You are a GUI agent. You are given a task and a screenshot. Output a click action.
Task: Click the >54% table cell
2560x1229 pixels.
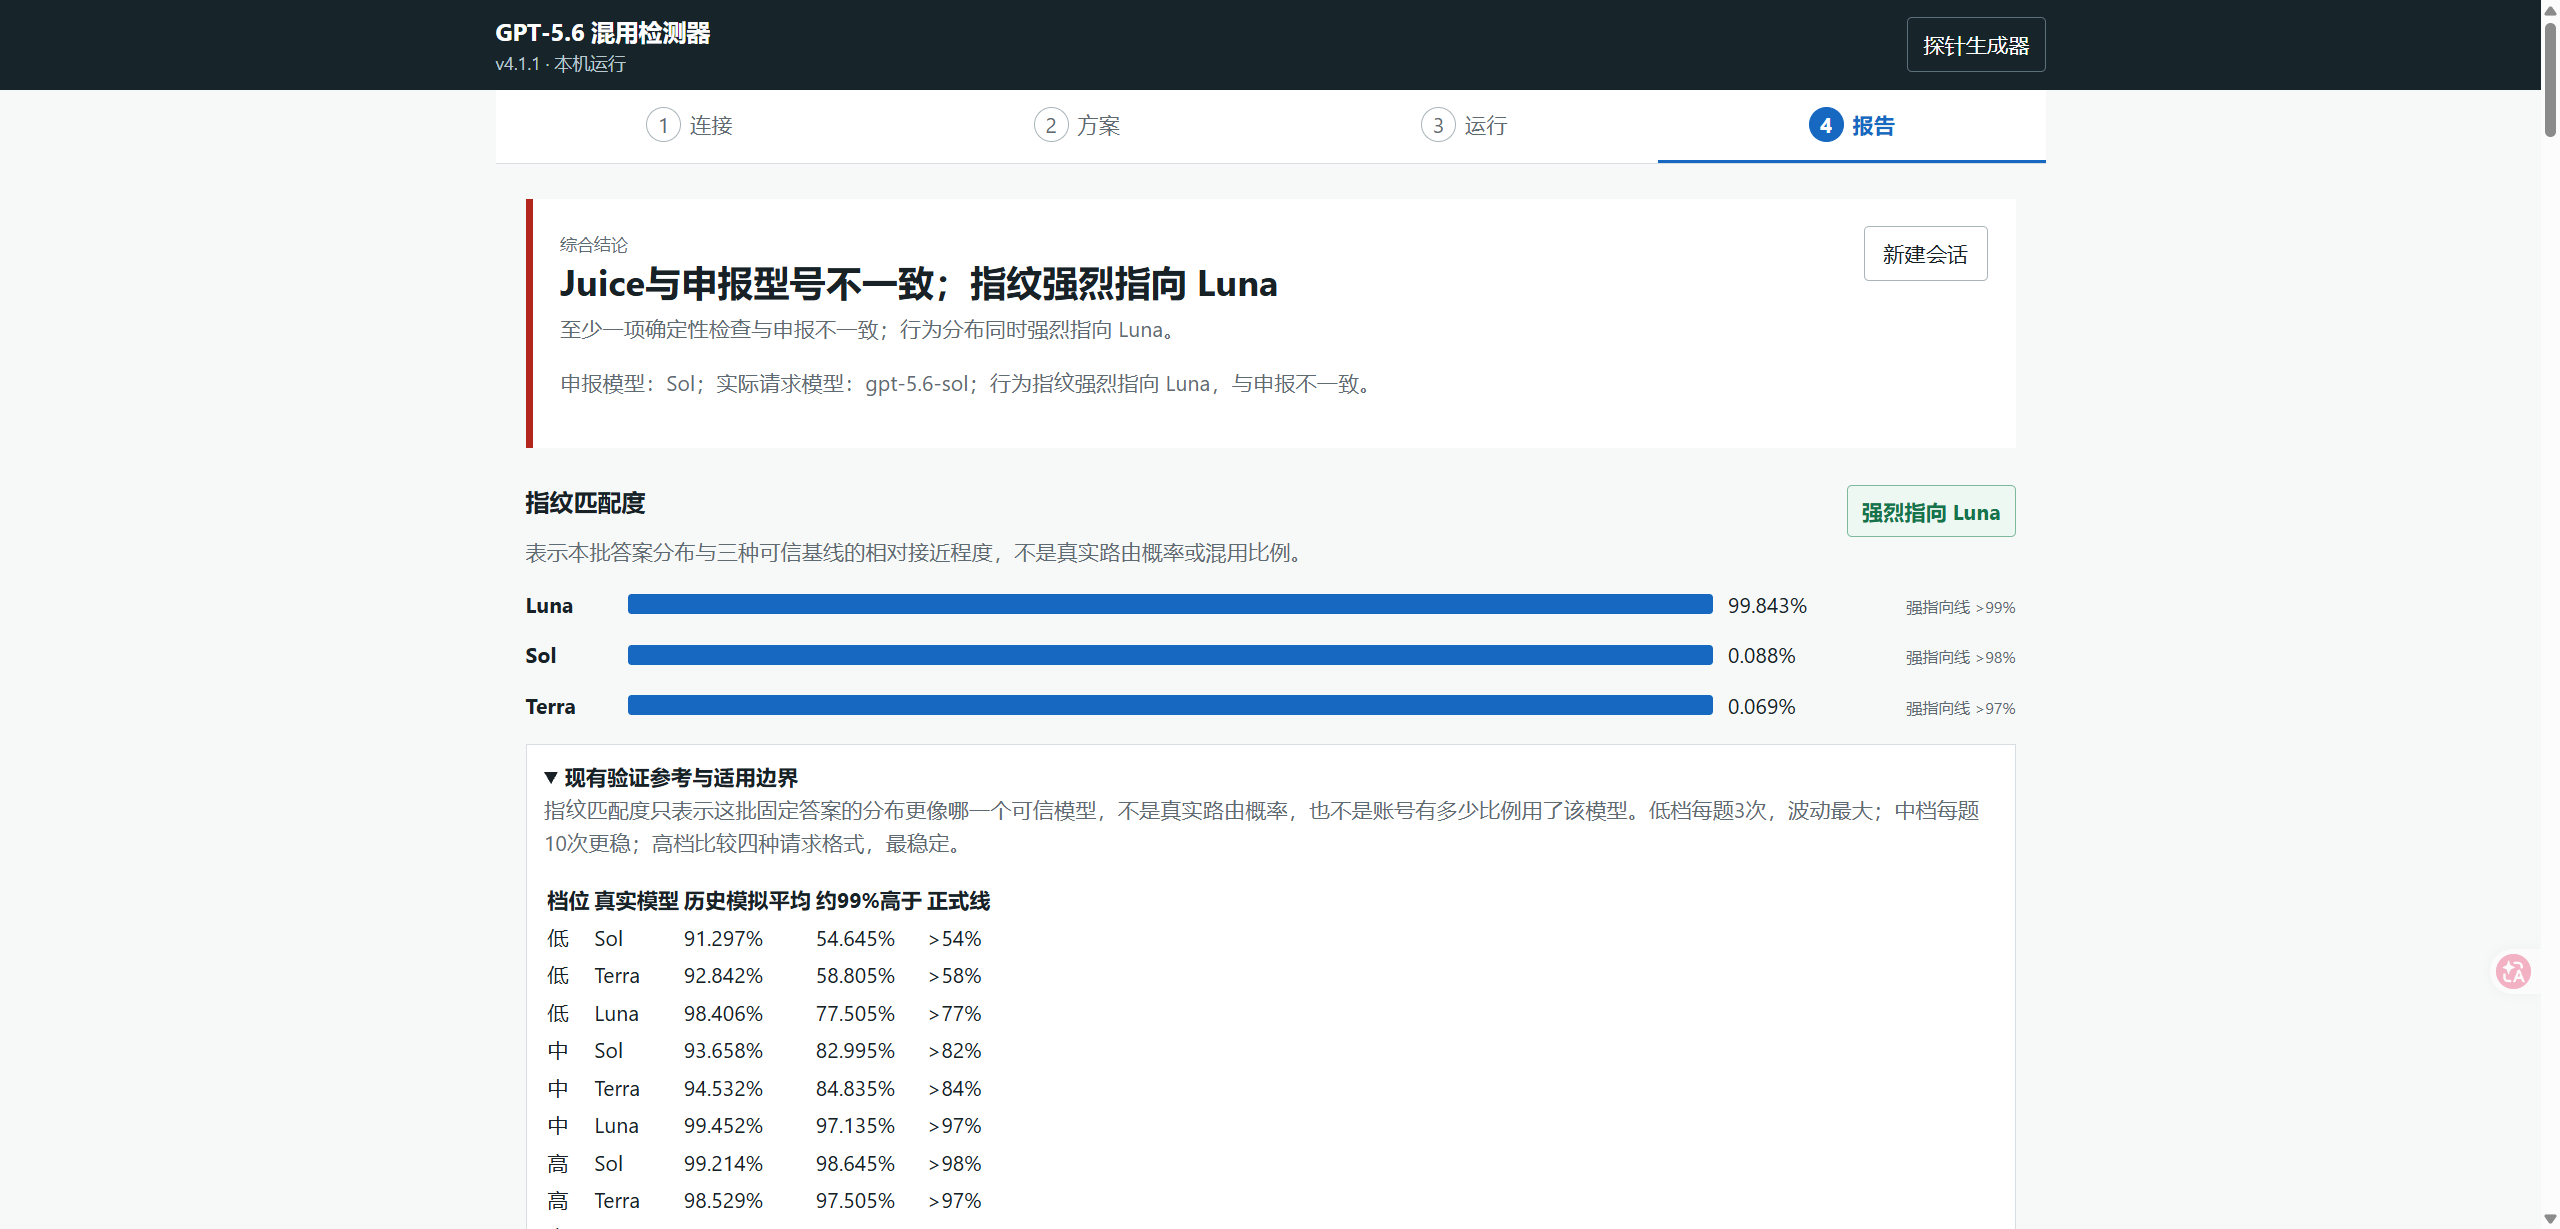pyautogui.click(x=955, y=939)
